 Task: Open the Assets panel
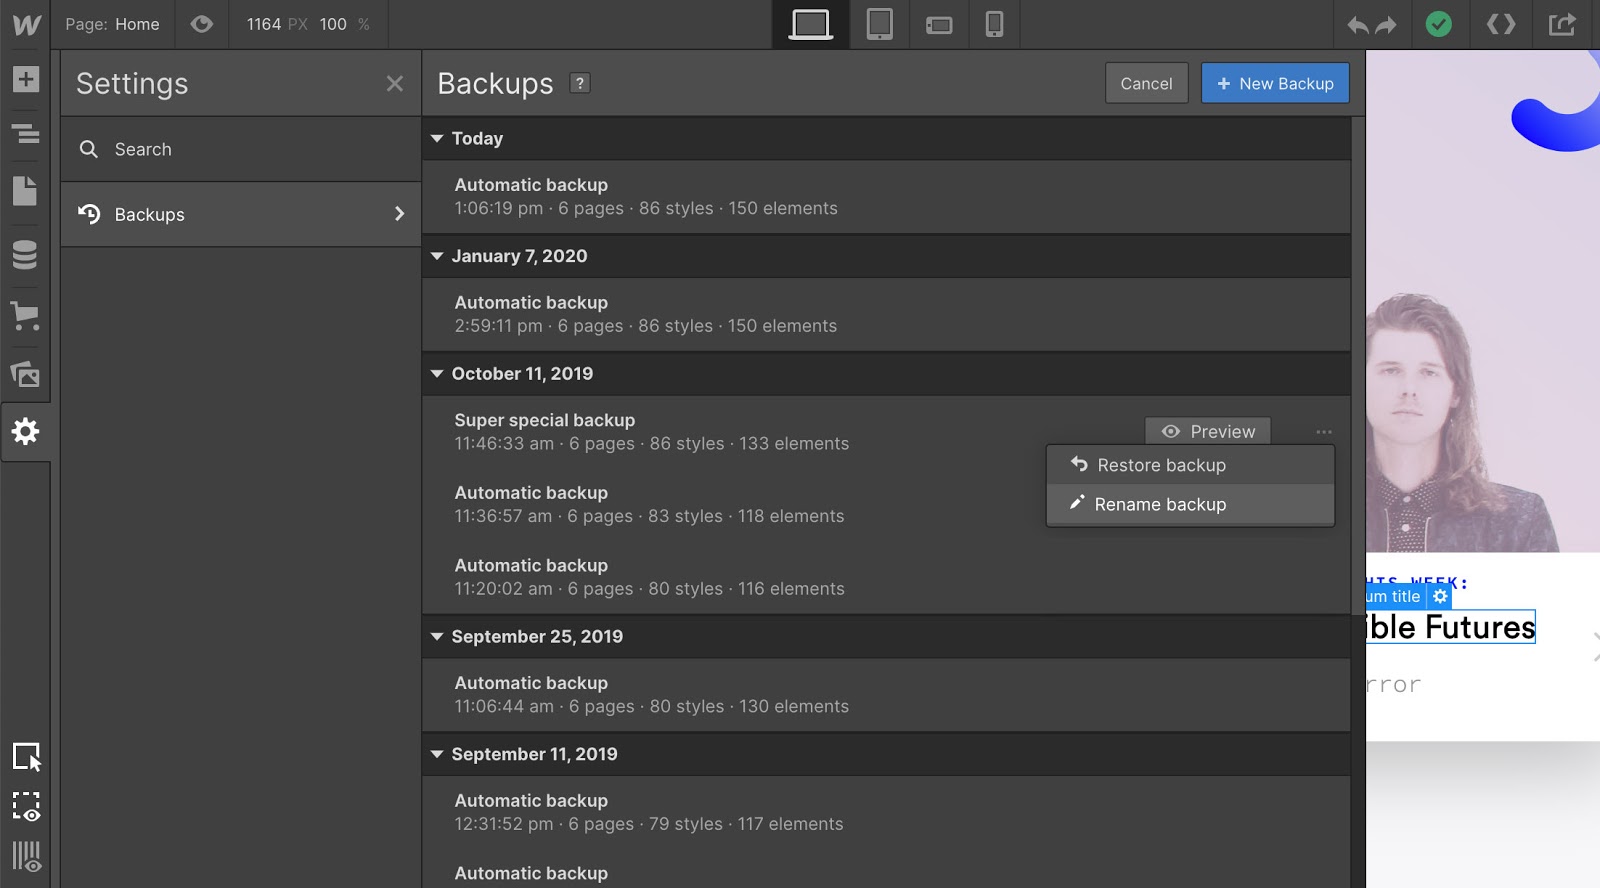[x=25, y=375]
